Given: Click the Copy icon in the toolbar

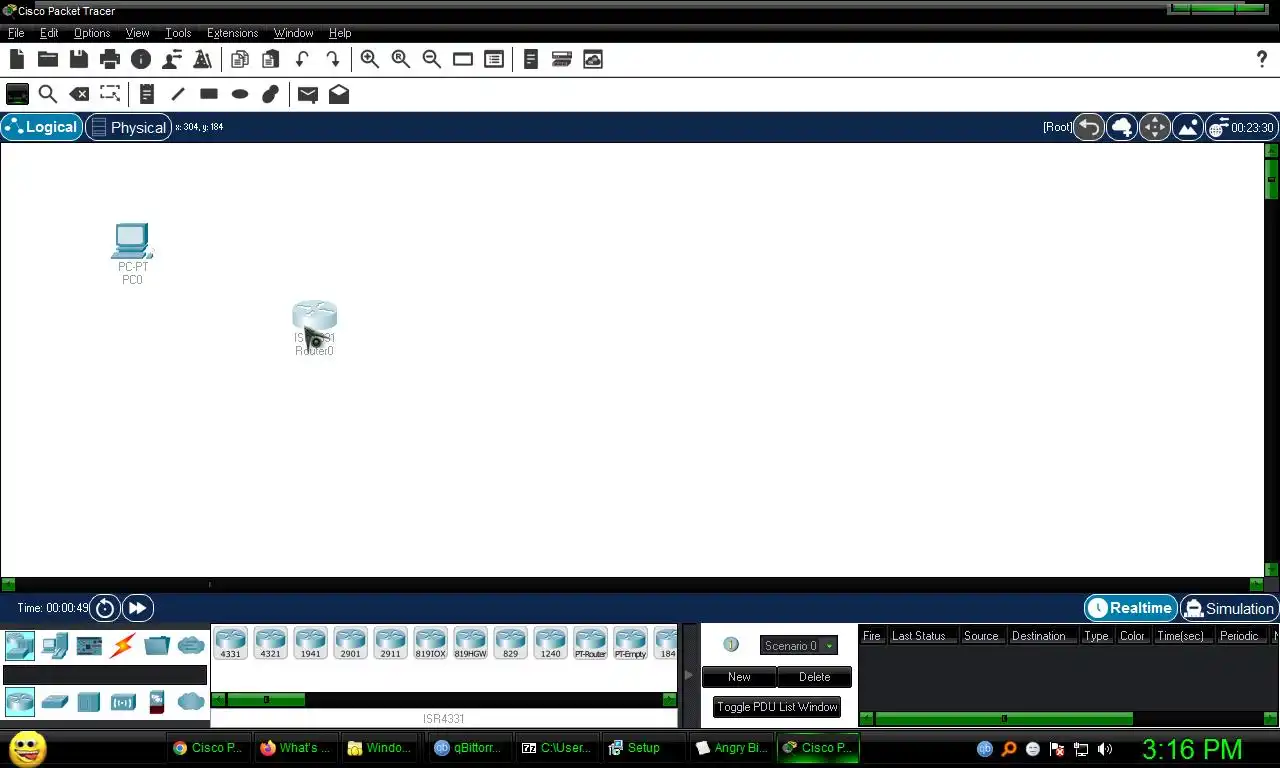Looking at the screenshot, I should pyautogui.click(x=240, y=59).
